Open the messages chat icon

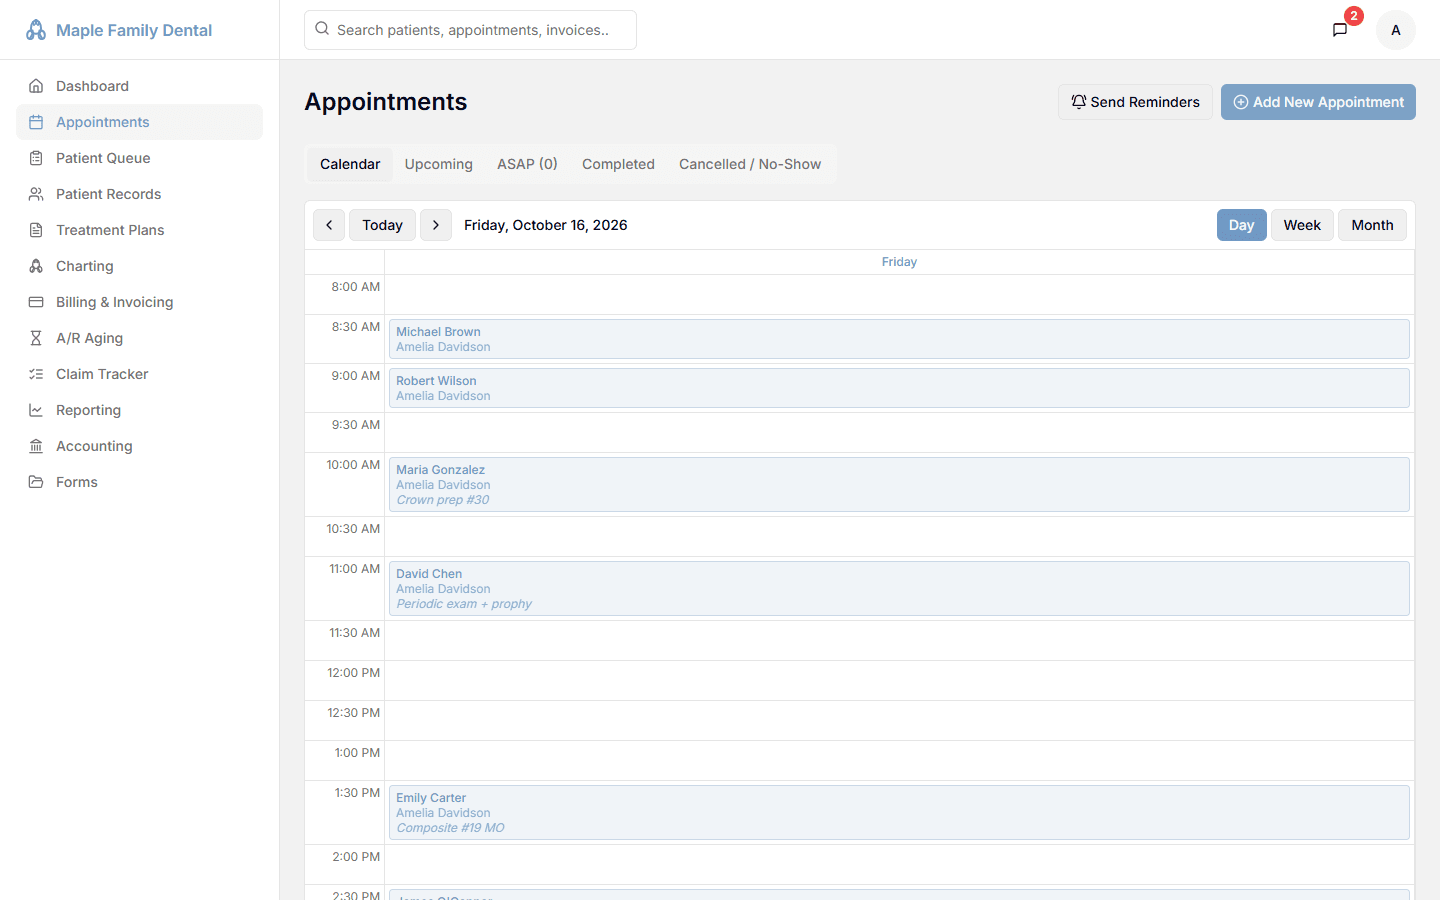(1340, 30)
